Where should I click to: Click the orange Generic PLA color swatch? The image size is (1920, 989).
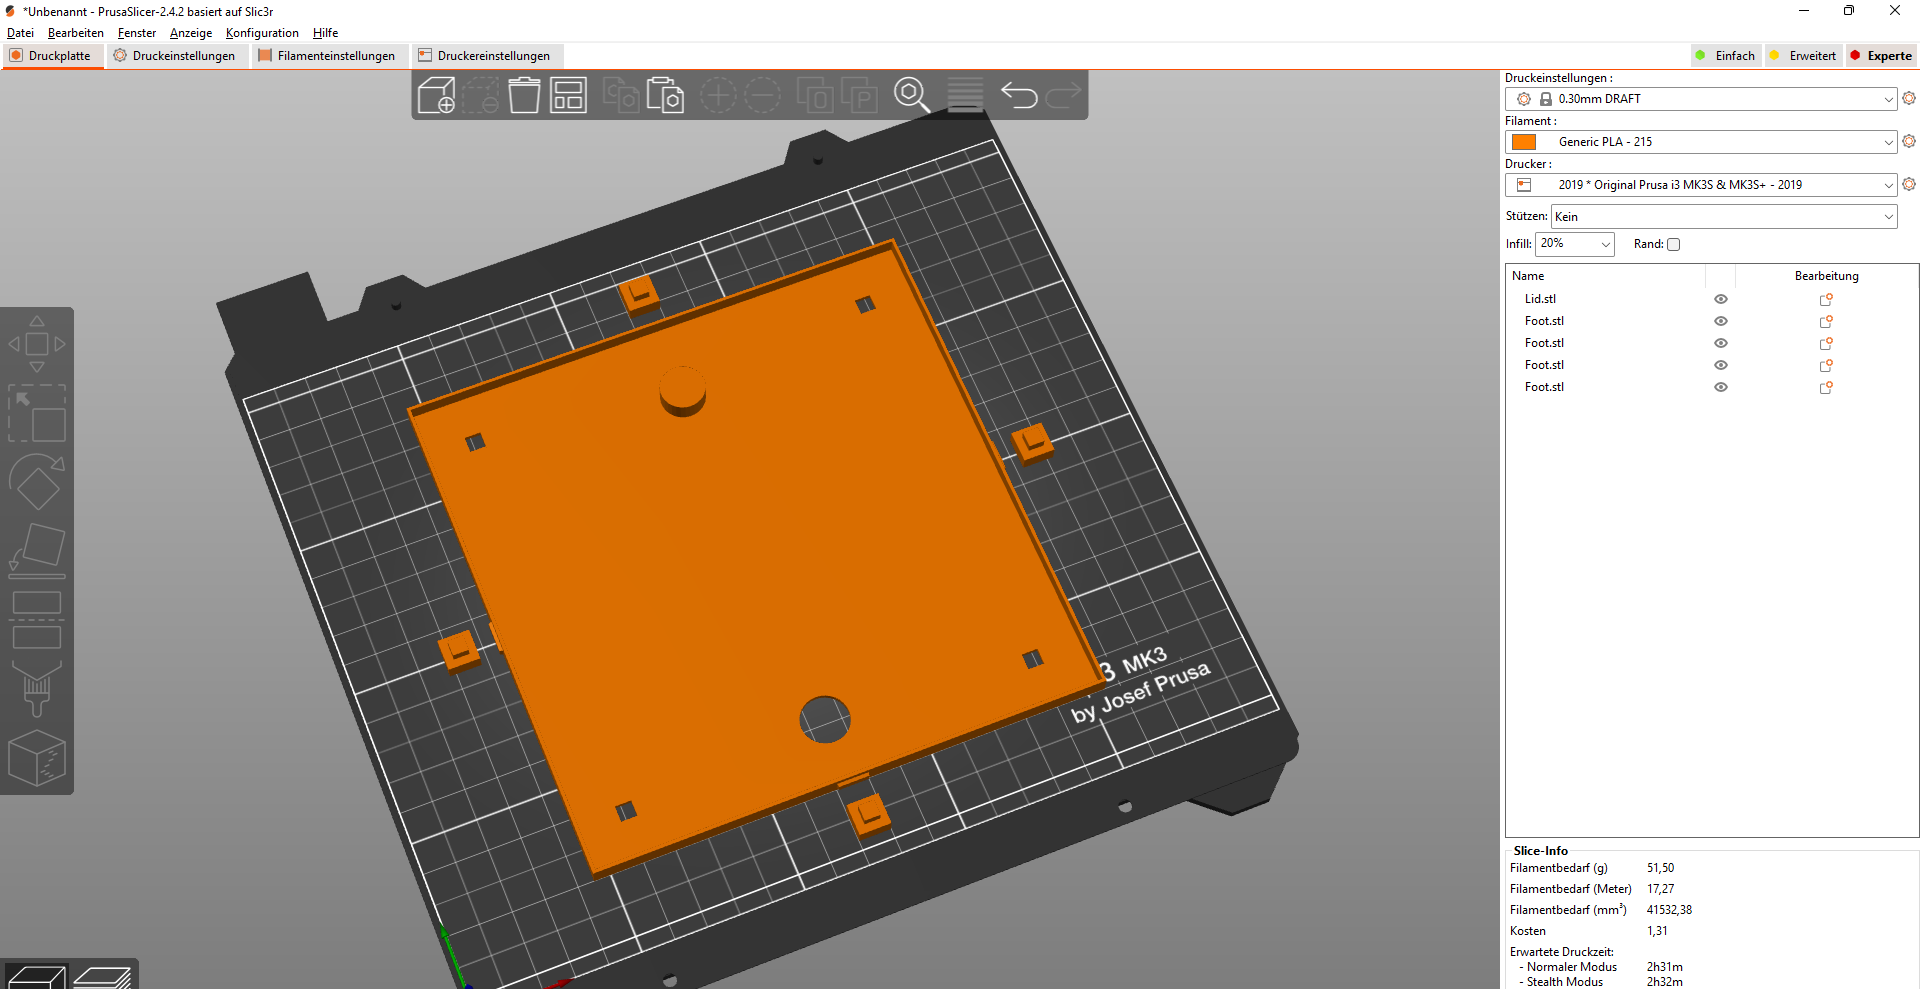click(1524, 142)
